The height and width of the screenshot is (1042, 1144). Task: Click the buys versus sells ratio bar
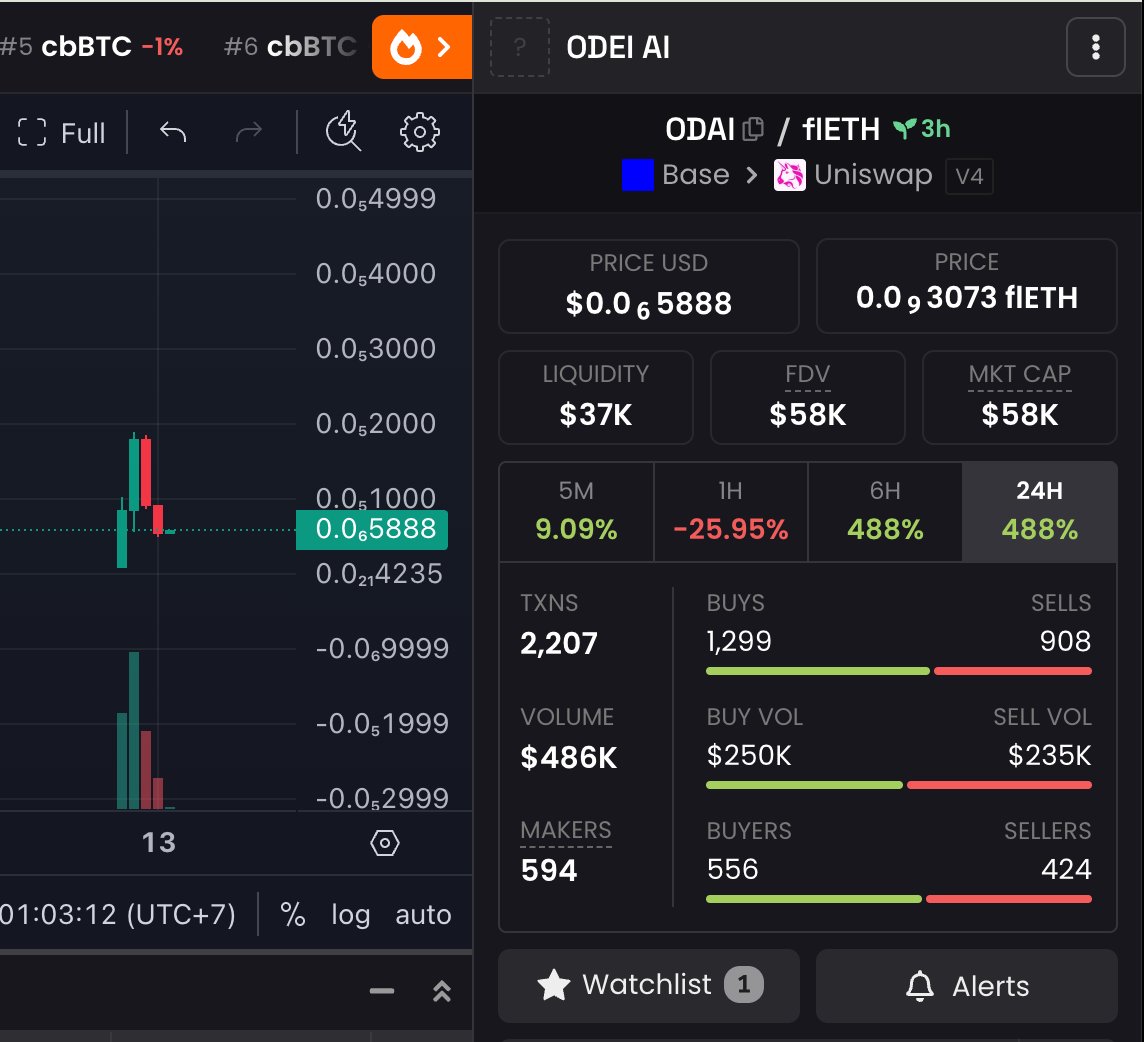click(899, 671)
